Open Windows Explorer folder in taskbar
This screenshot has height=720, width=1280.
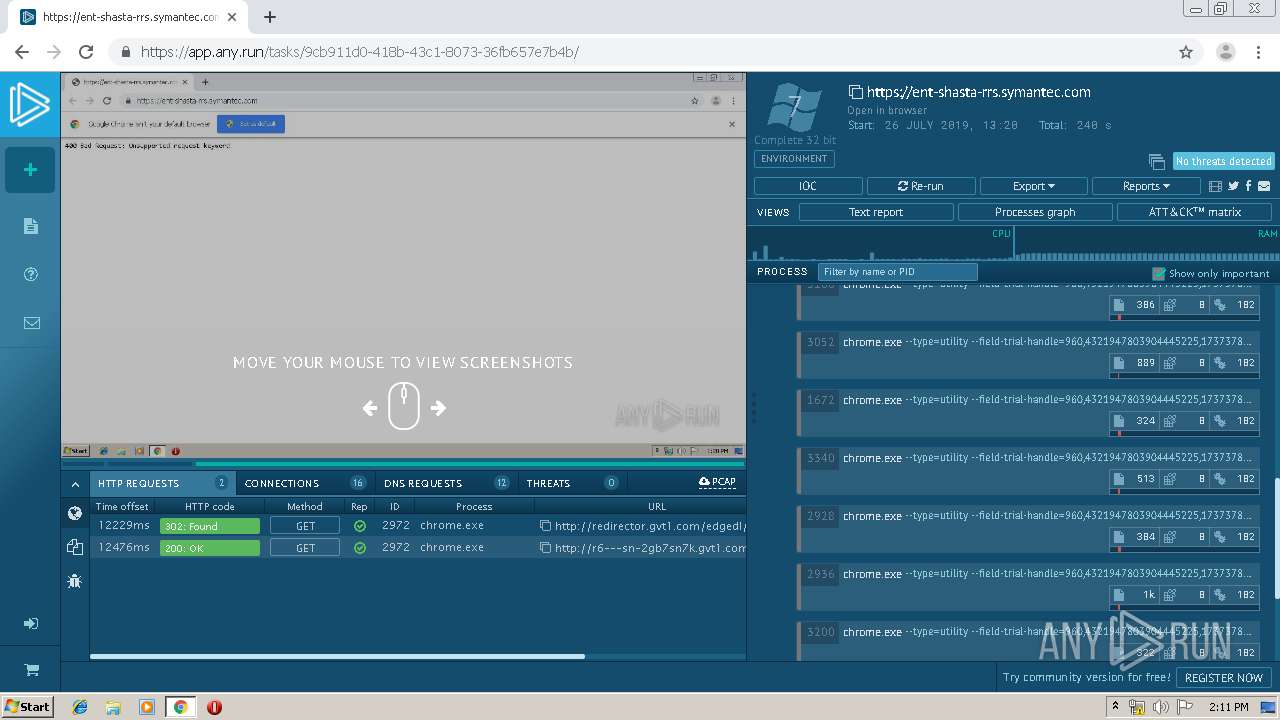(x=113, y=707)
